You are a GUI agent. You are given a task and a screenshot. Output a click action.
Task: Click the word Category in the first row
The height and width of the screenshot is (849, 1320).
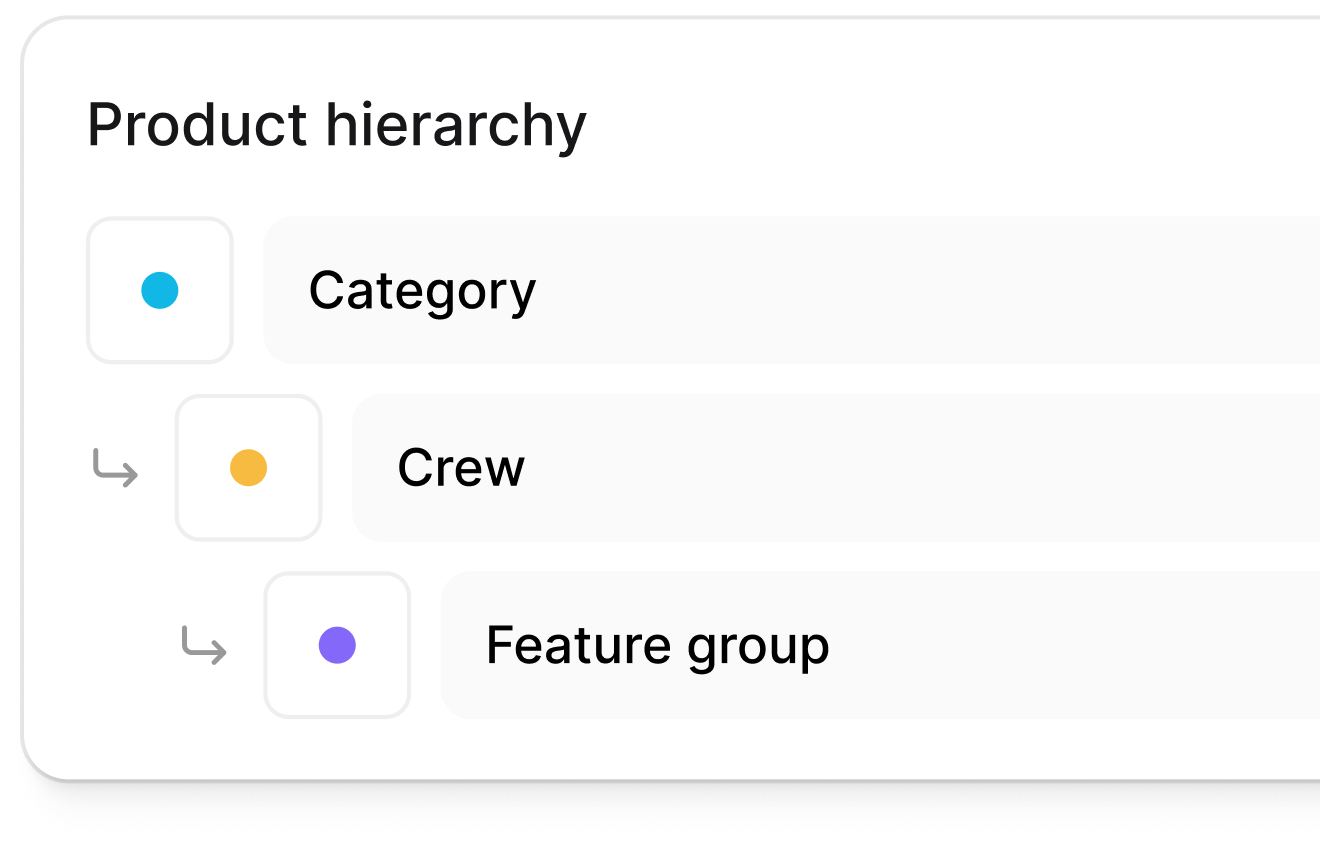coord(422,291)
